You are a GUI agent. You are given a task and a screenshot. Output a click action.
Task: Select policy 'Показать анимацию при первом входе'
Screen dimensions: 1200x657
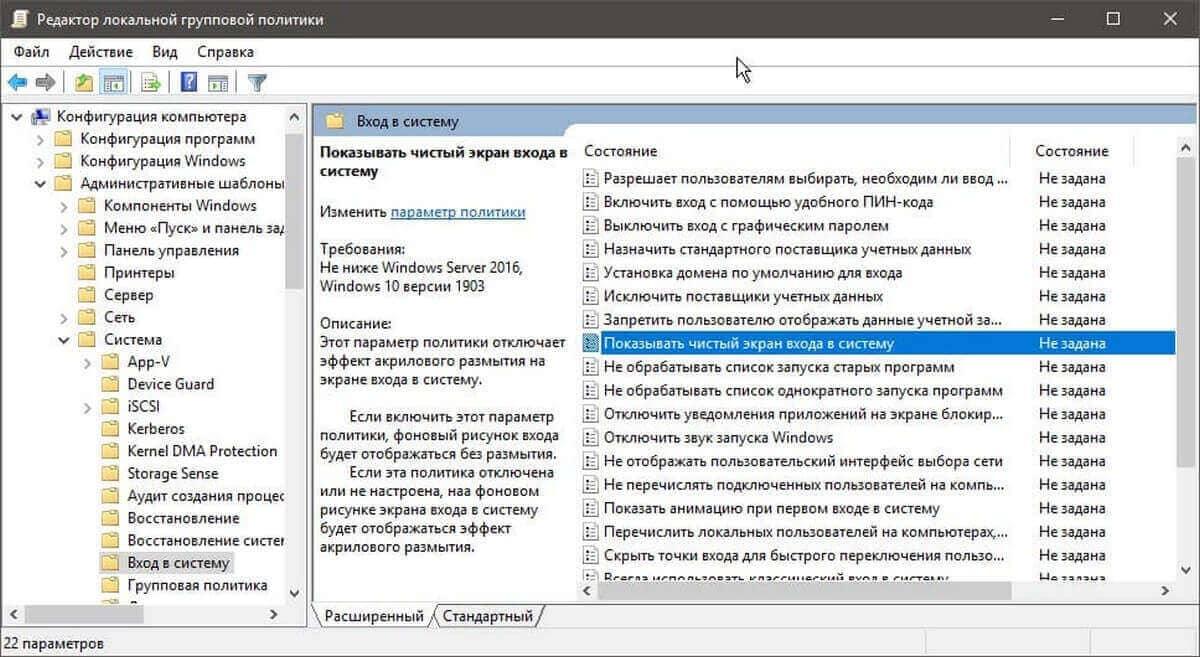point(771,508)
